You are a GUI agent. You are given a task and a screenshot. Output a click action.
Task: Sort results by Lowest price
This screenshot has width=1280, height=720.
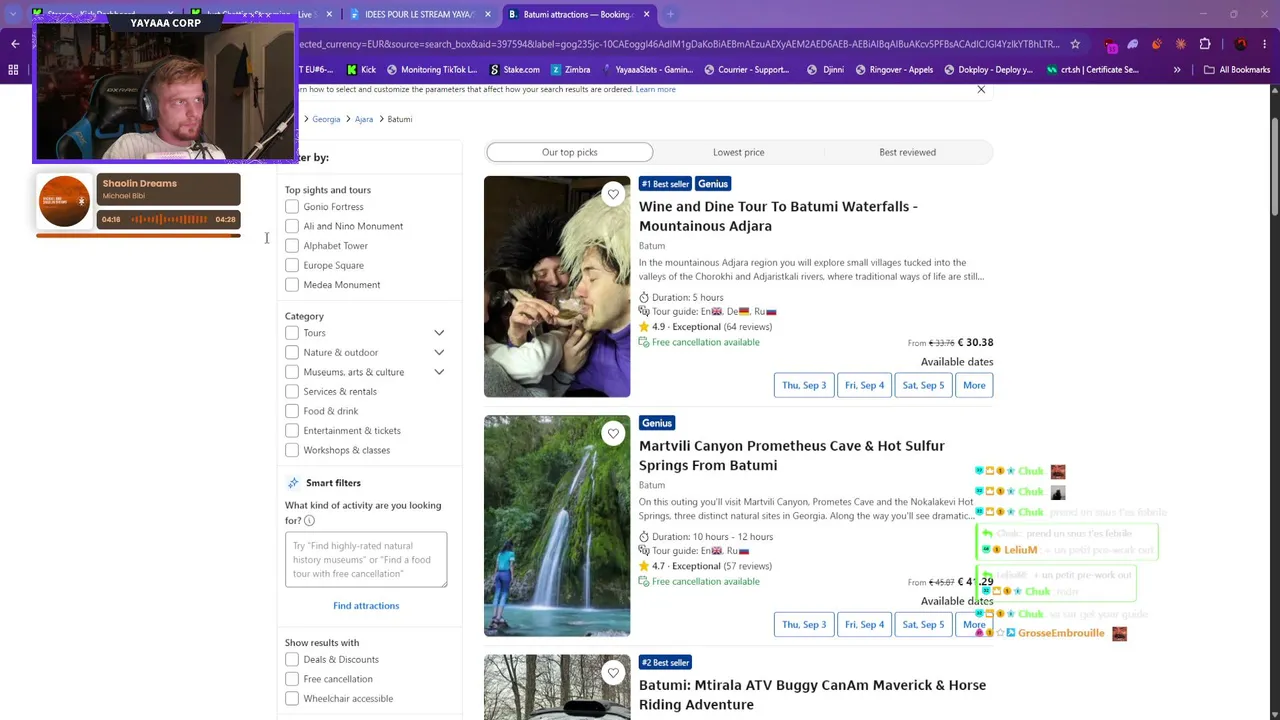point(739,152)
